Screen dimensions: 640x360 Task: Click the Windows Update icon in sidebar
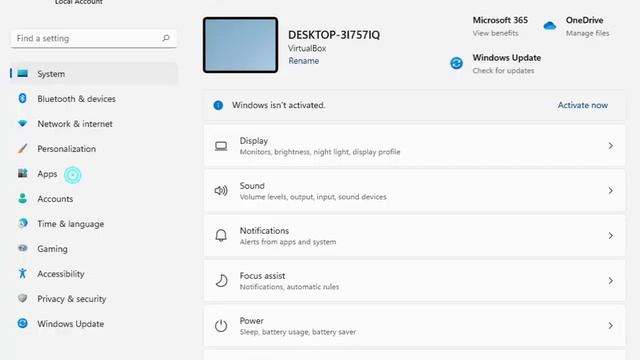(22, 323)
